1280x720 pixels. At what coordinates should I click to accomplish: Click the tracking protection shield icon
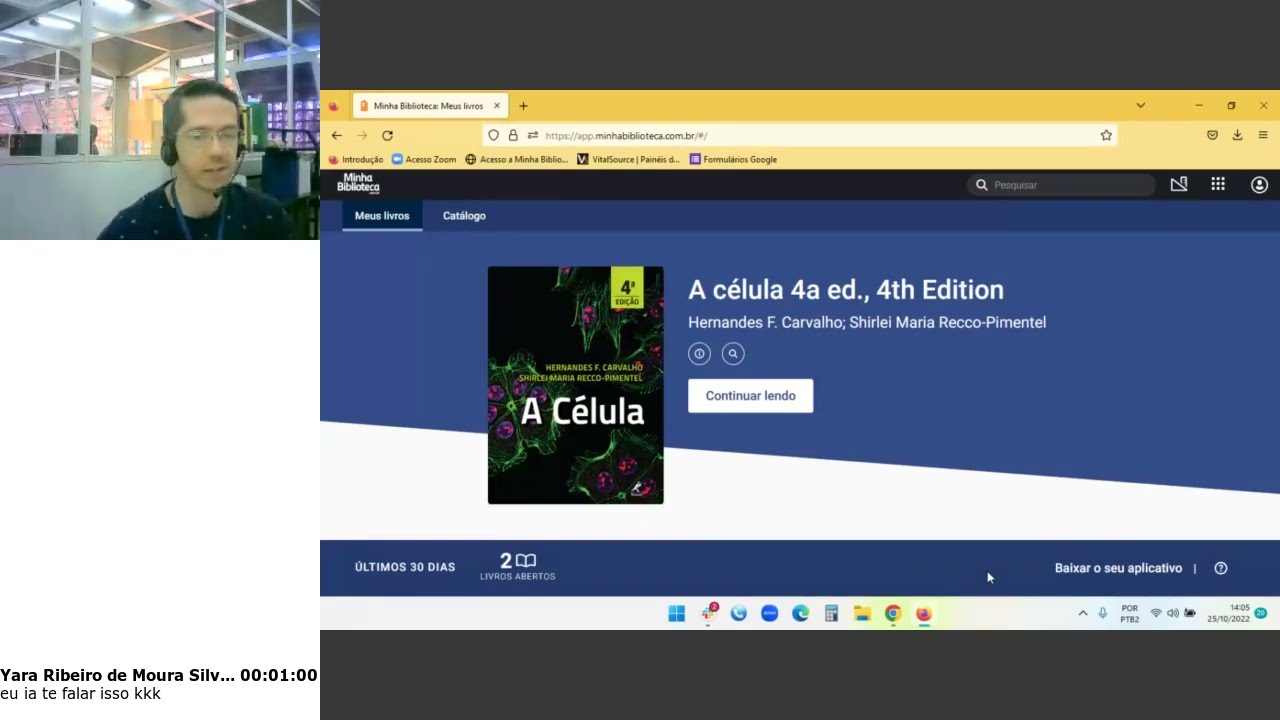click(x=493, y=135)
